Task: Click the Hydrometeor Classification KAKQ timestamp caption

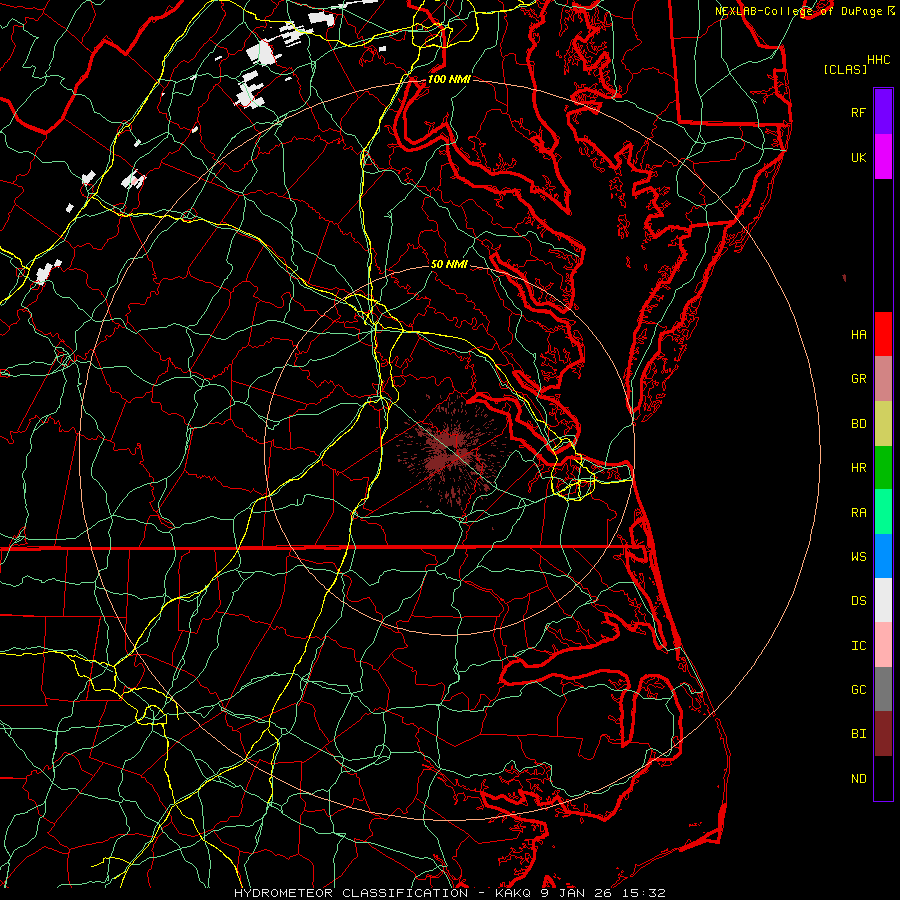Action: click(x=449, y=893)
